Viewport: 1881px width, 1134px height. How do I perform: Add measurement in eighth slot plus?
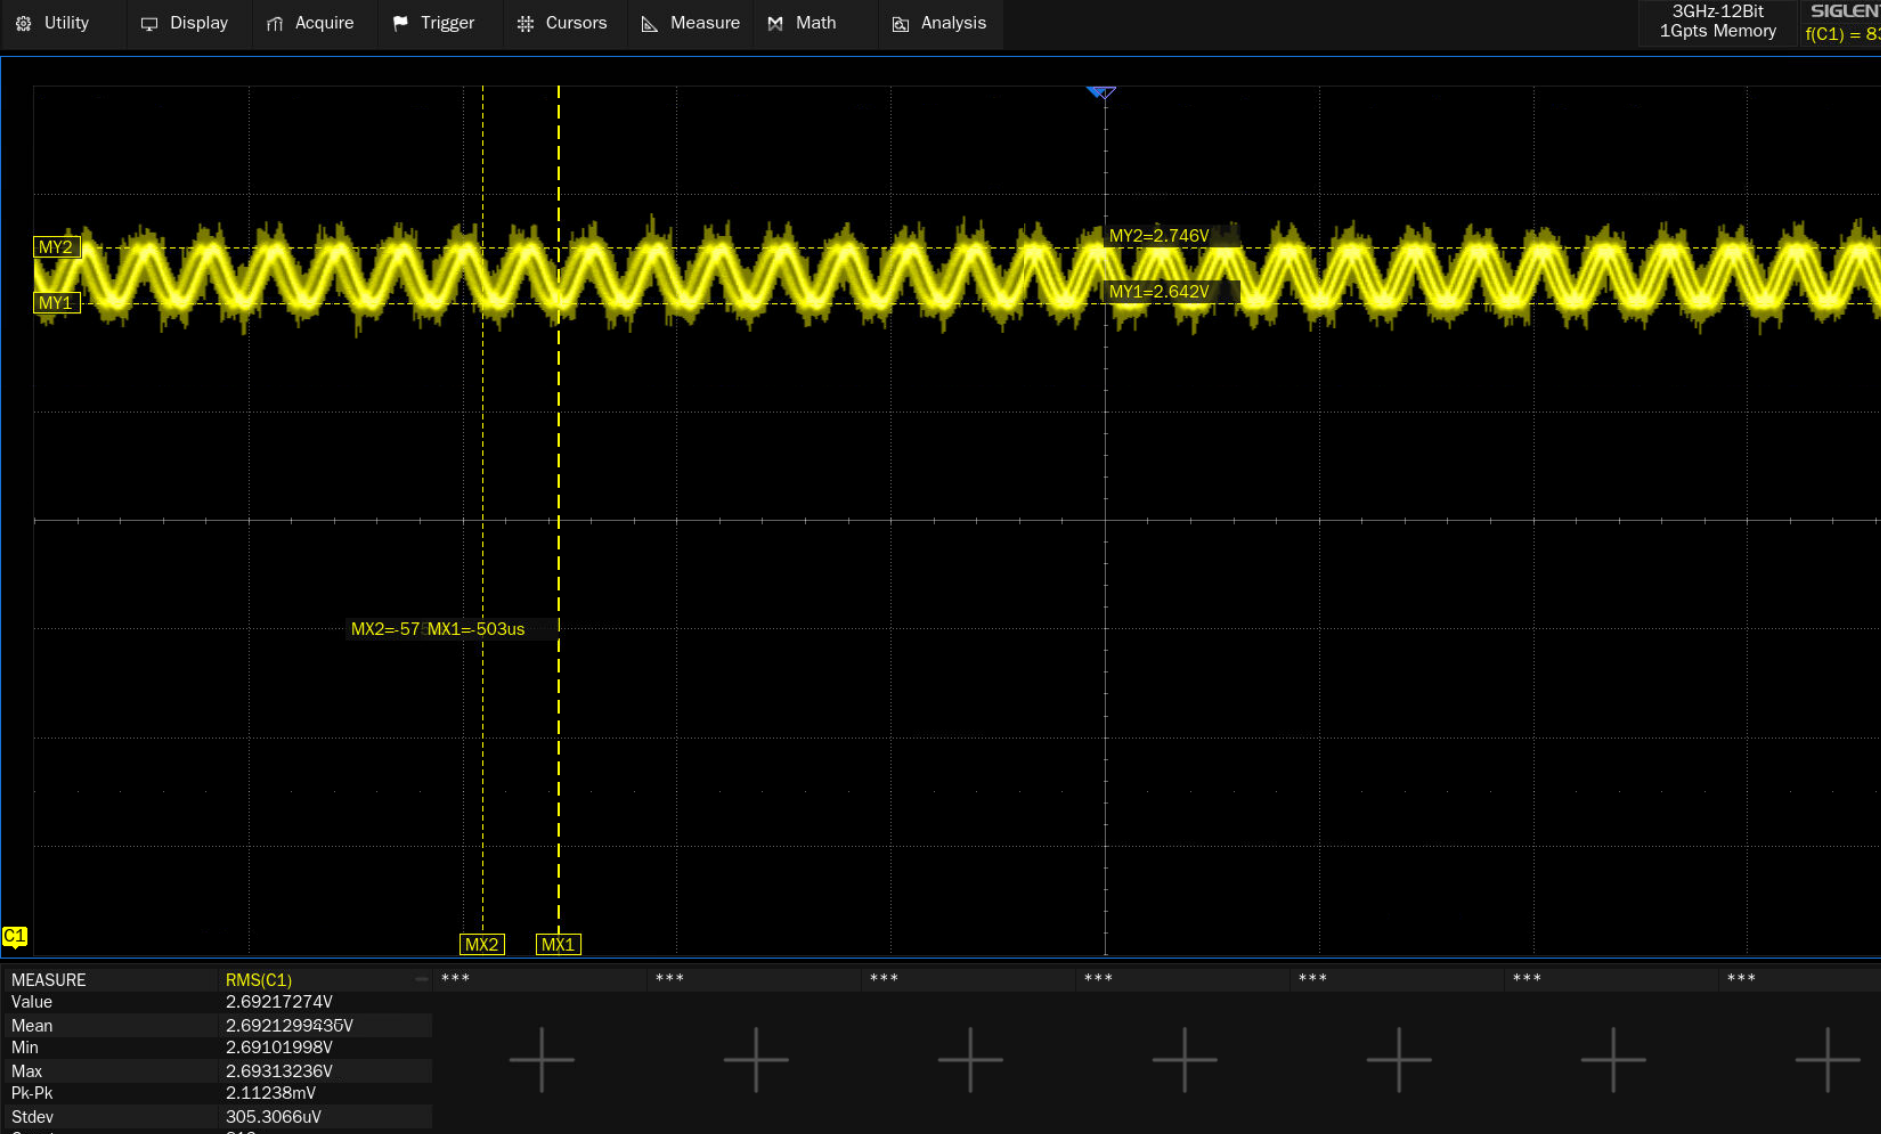[x=1828, y=1059]
